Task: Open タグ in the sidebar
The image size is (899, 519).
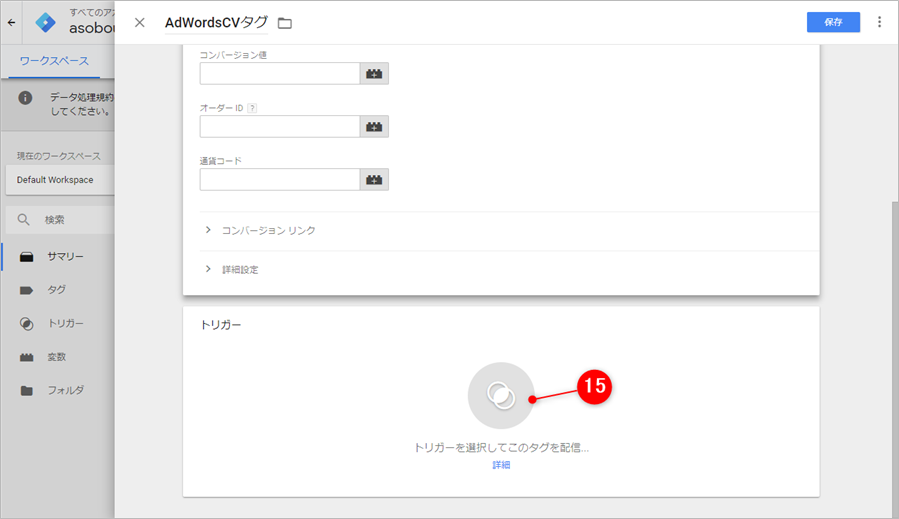Action: point(58,290)
